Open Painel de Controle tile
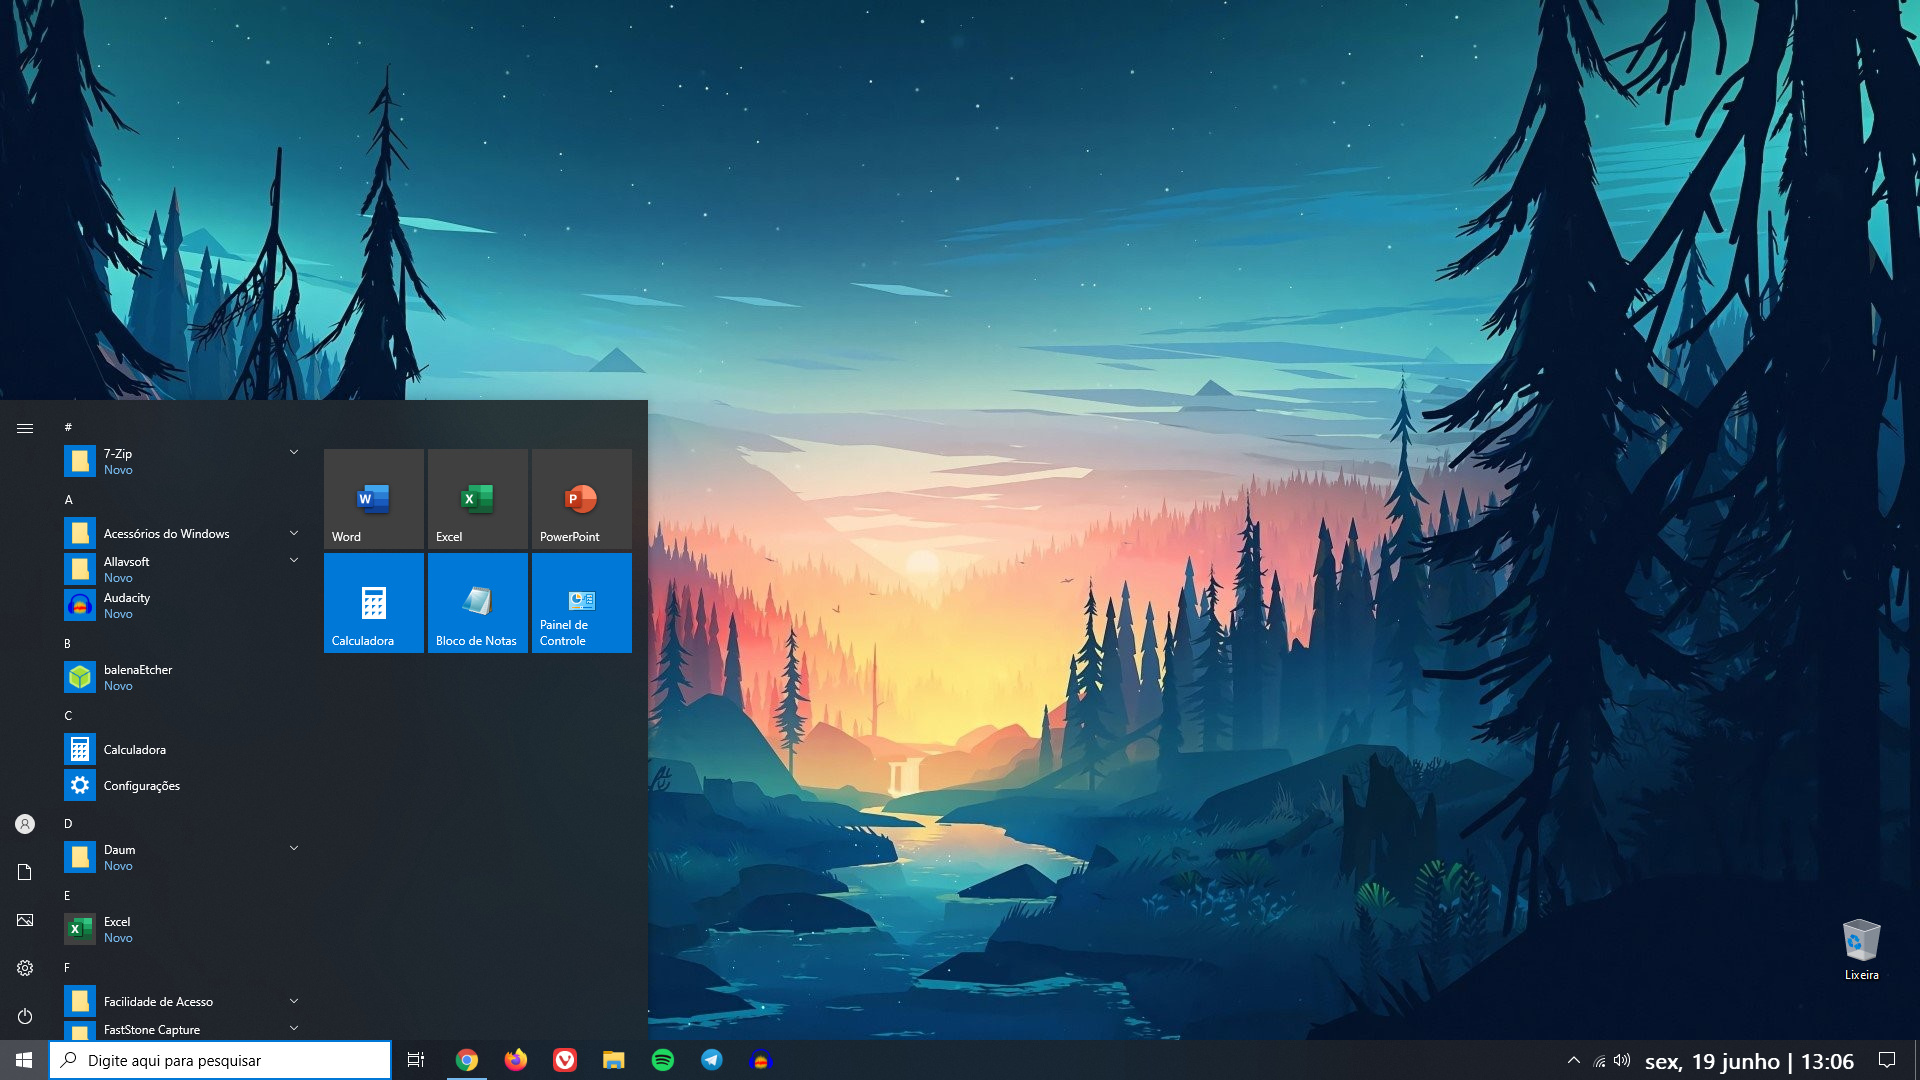Viewport: 1920px width, 1080px height. point(581,603)
